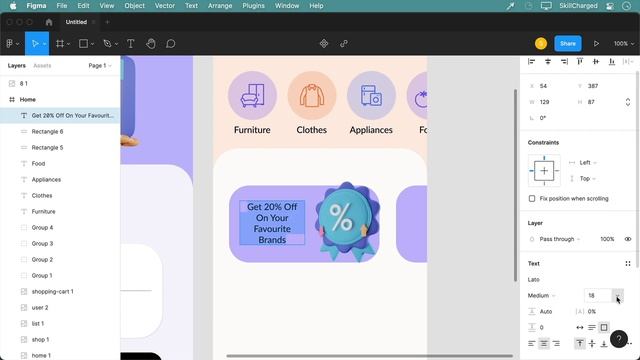Image resolution: width=640 pixels, height=360 pixels.
Task: Align selection to vertical centers
Action: [x=596, y=62]
